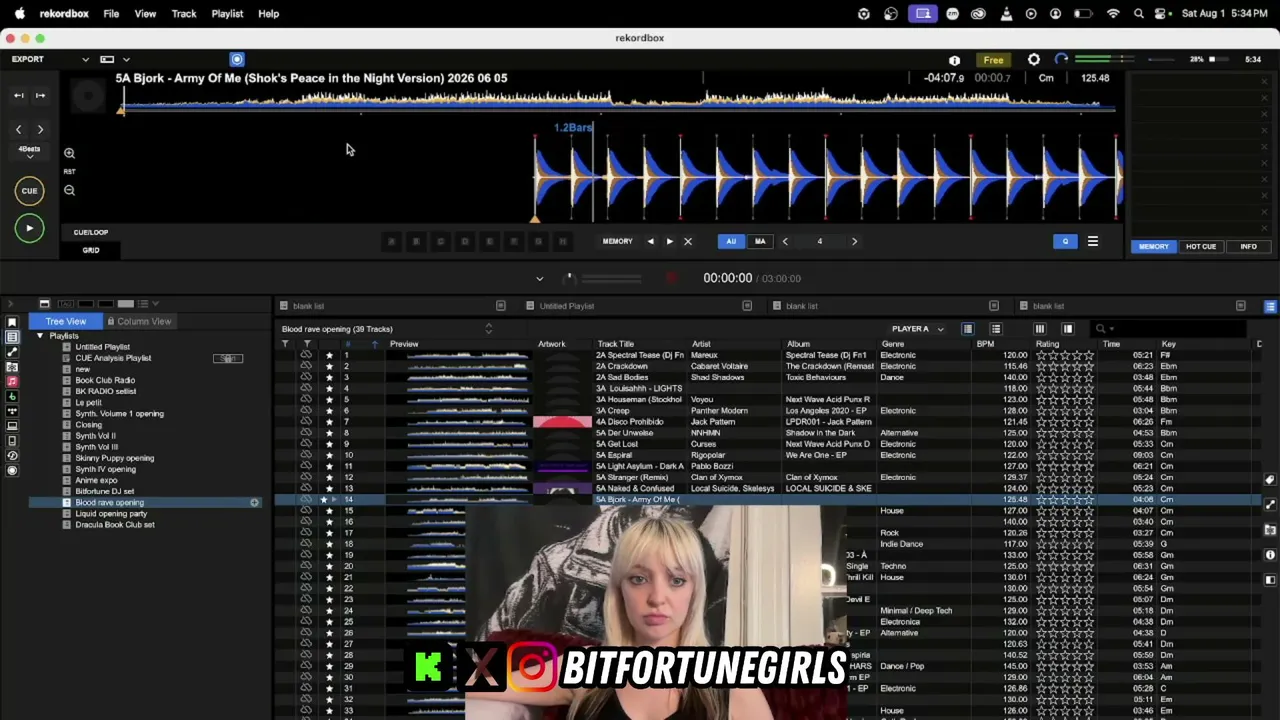The height and width of the screenshot is (720, 1280).
Task: Zoom in on the waveform
Action: click(x=69, y=153)
